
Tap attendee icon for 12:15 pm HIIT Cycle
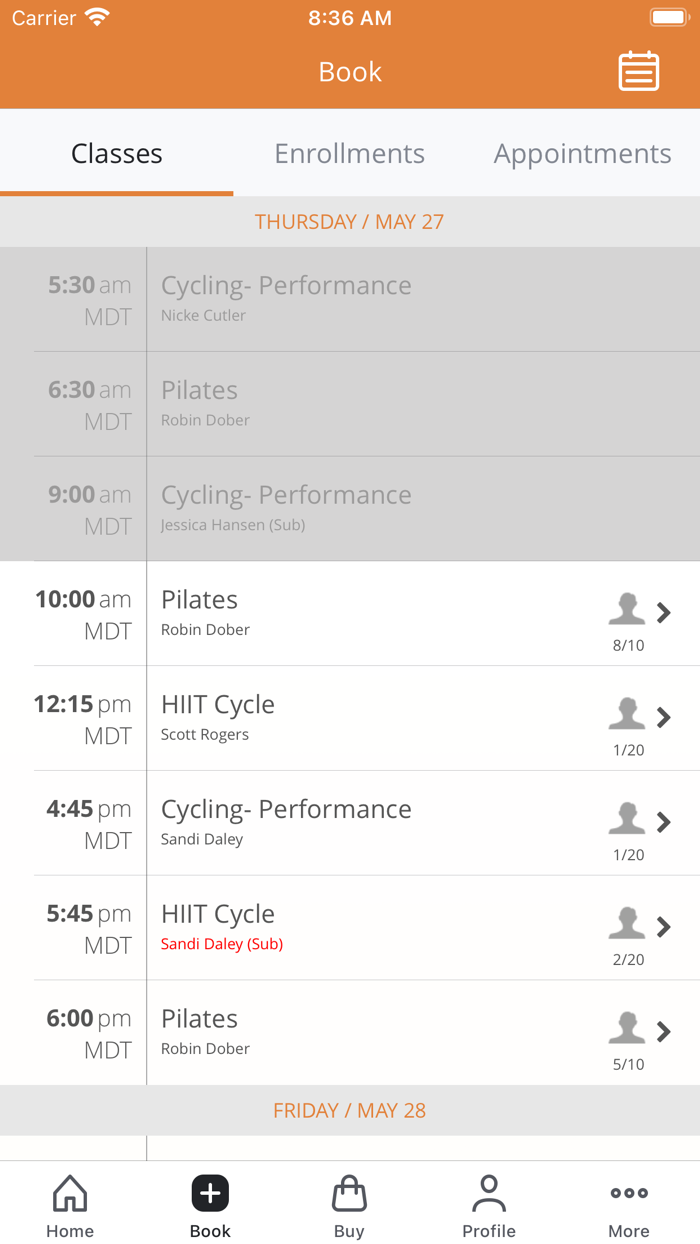point(627,713)
